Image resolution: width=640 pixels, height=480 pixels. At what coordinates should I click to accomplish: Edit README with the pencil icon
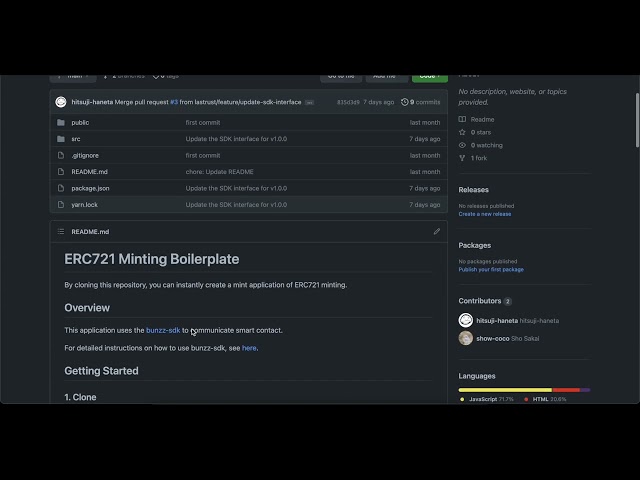(437, 231)
